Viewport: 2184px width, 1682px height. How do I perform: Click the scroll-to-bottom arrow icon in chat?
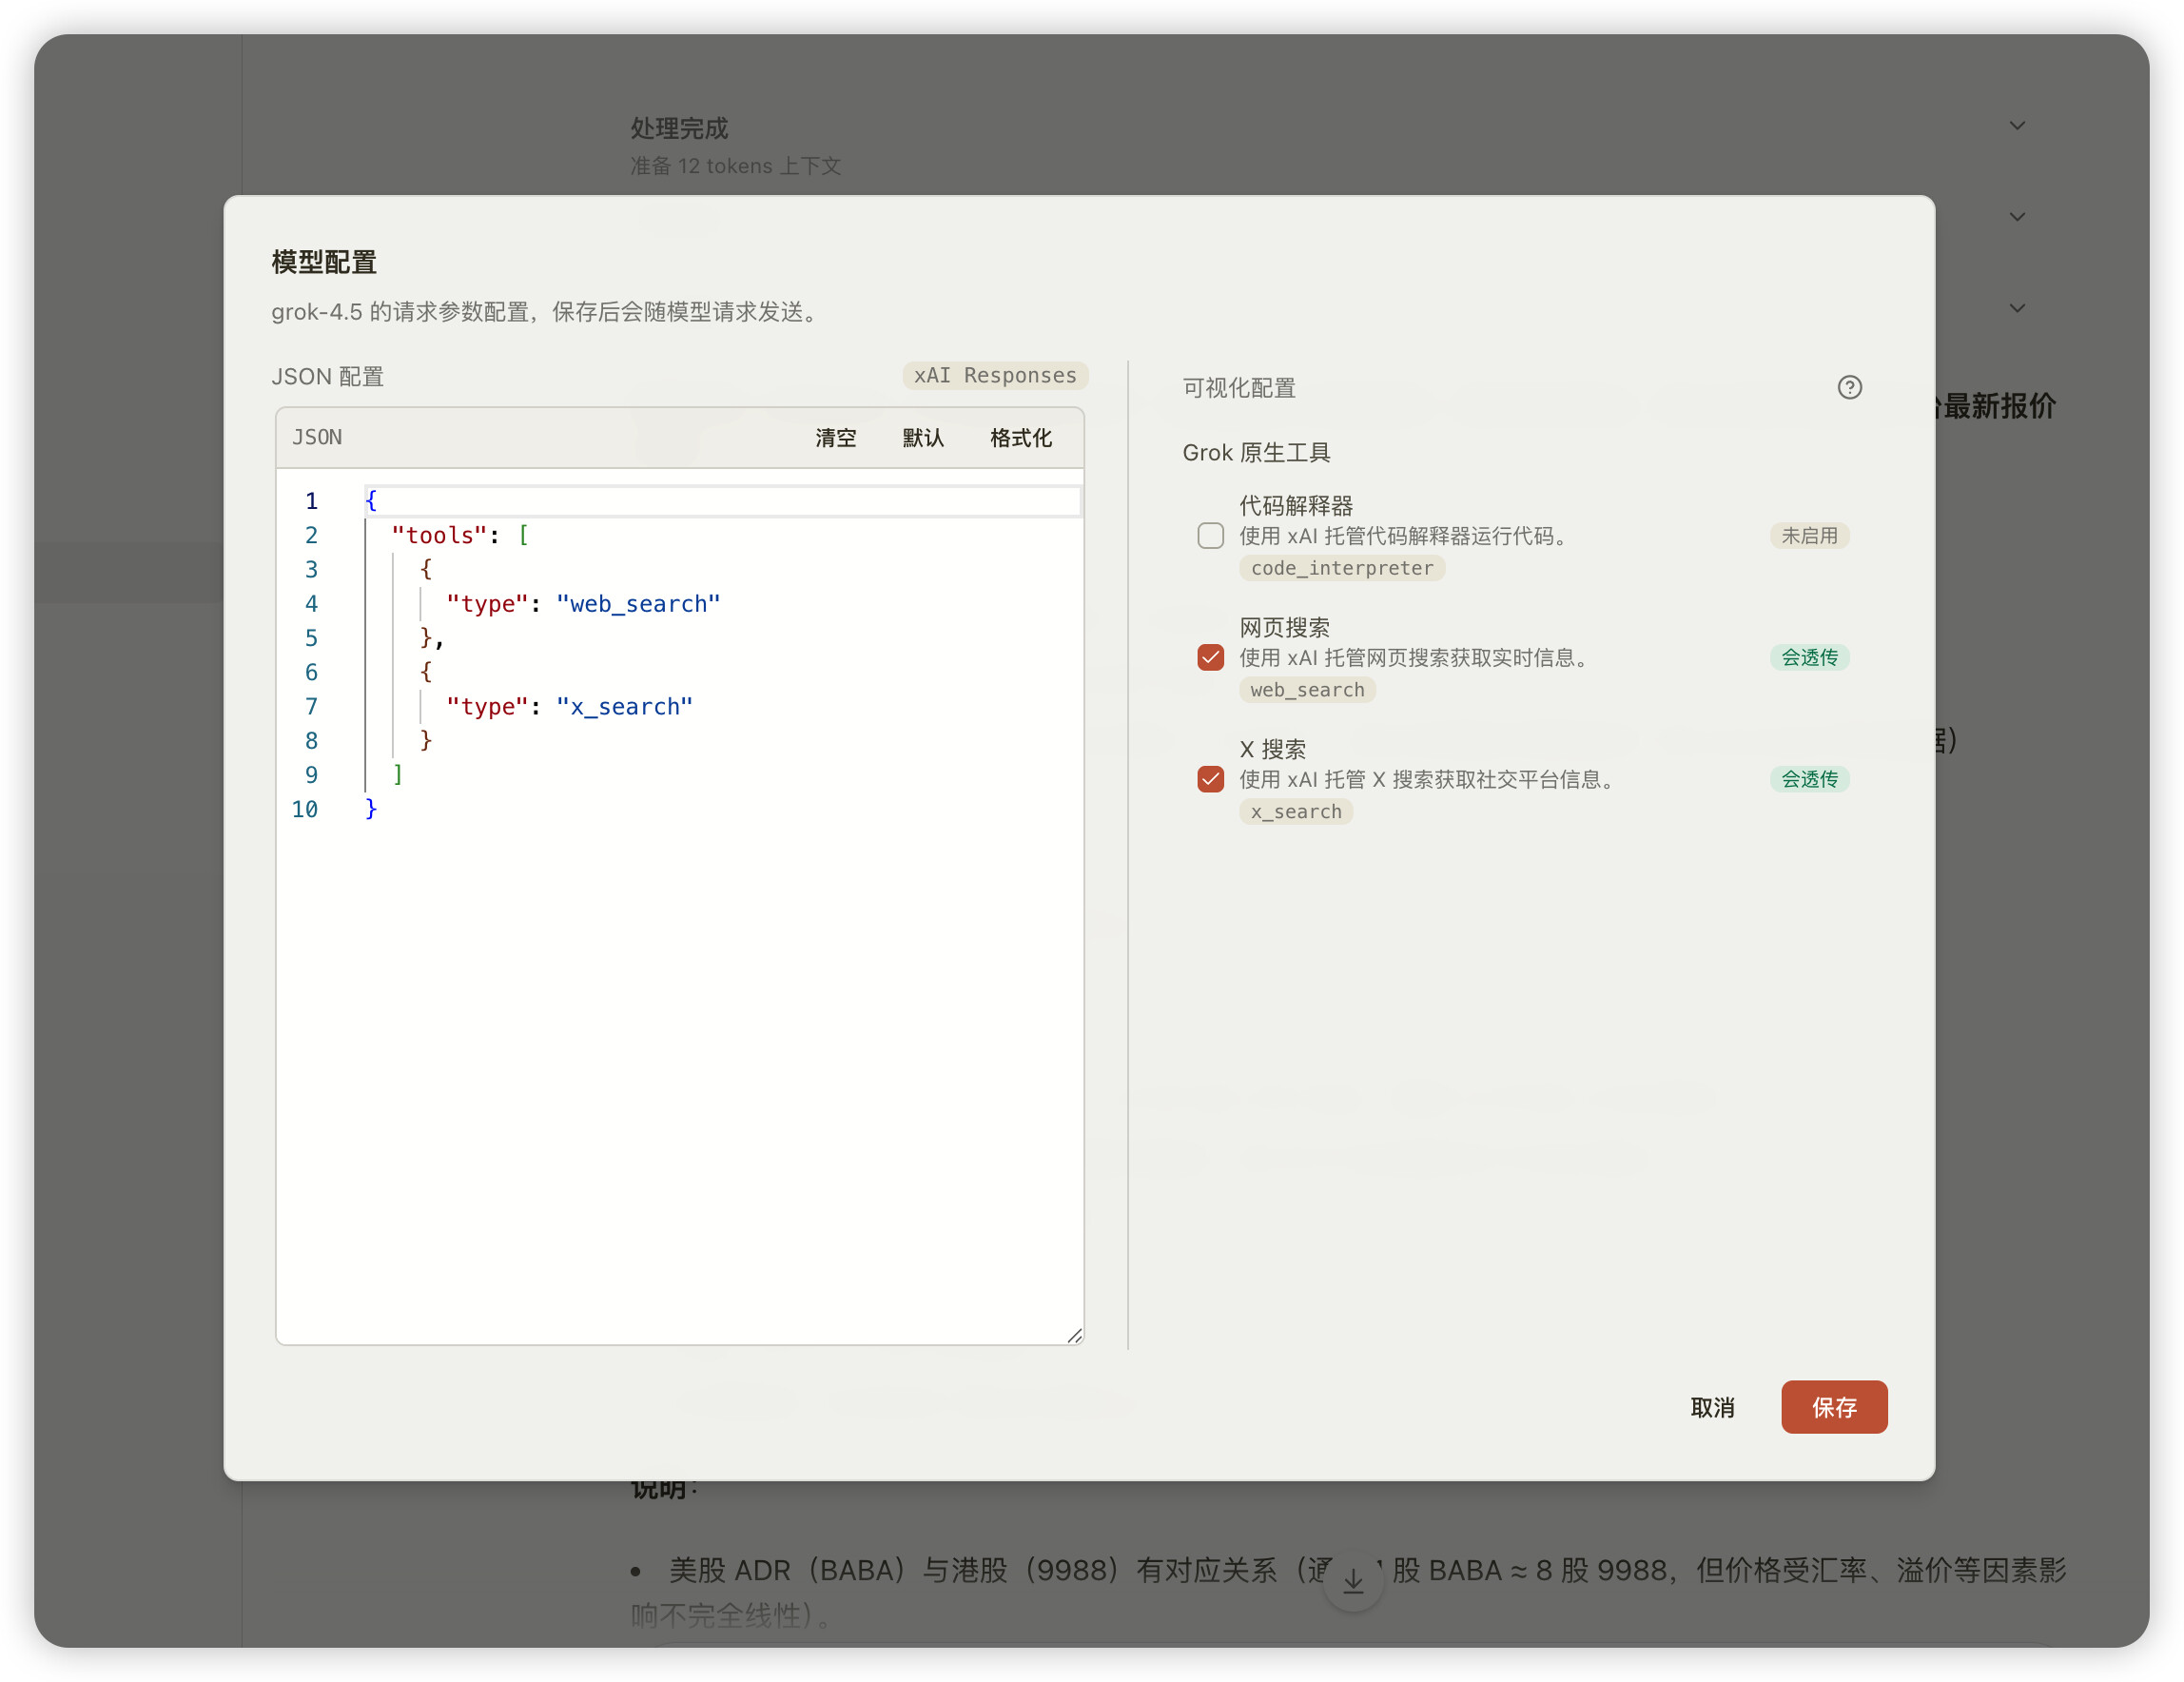(1353, 1581)
